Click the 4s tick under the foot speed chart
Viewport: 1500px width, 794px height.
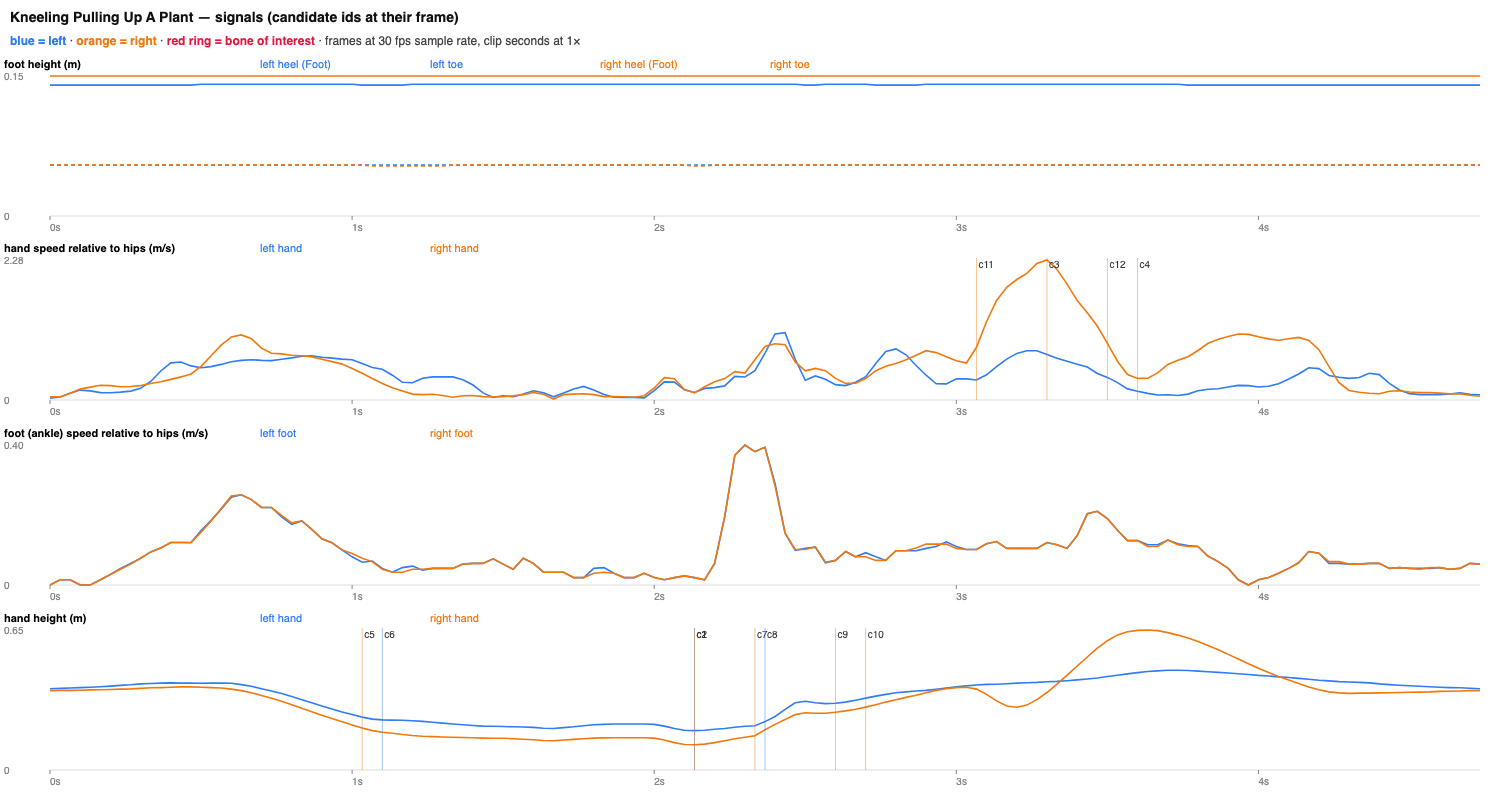tap(1265, 597)
